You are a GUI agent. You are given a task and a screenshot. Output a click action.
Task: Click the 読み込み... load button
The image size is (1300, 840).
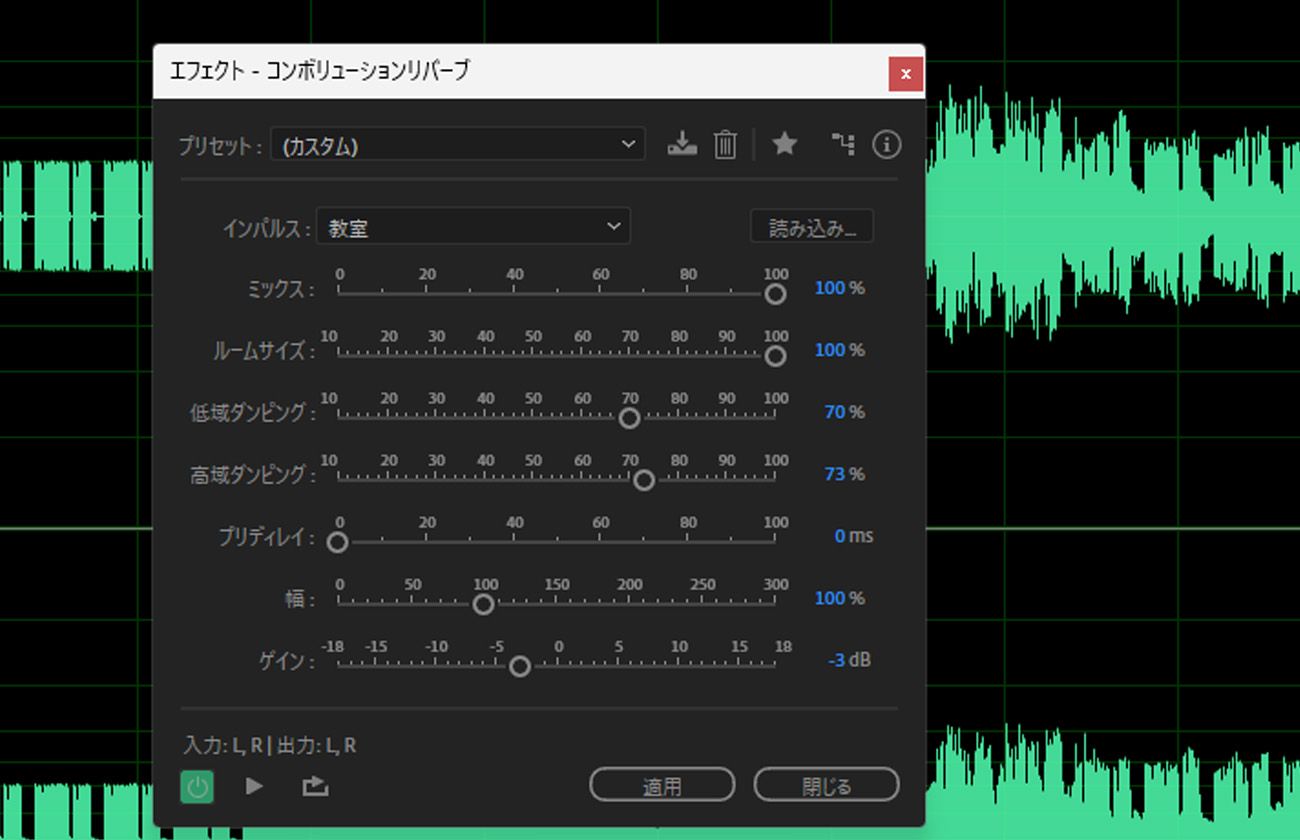[x=812, y=227]
